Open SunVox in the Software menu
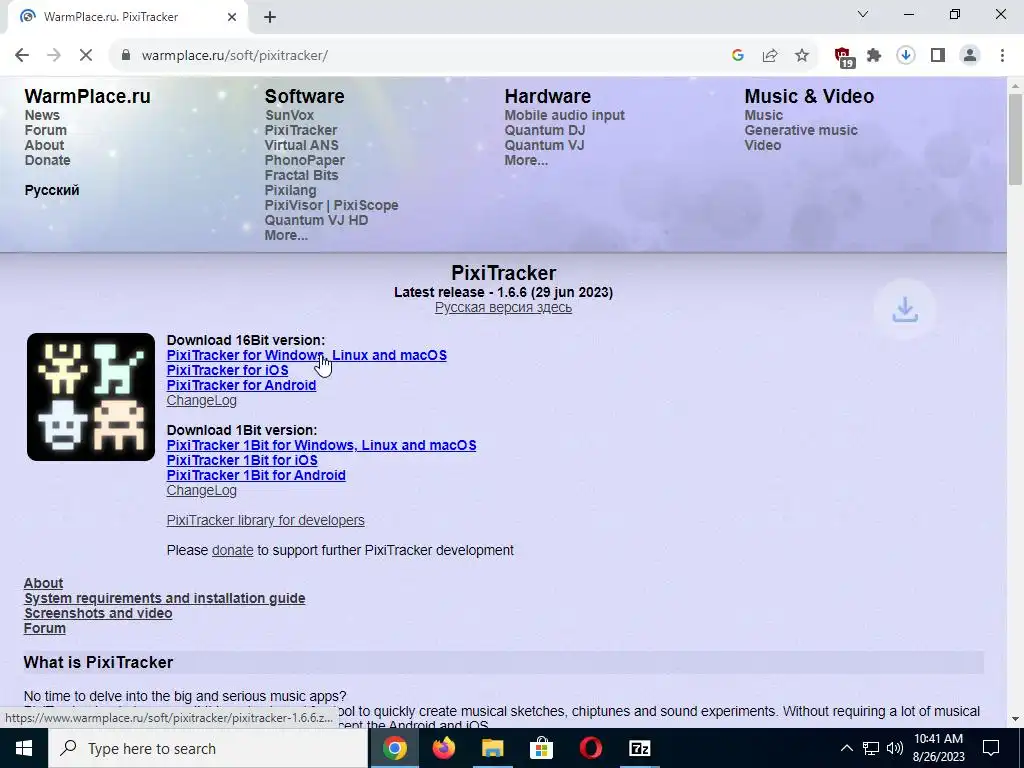1024x768 pixels. [x=289, y=115]
